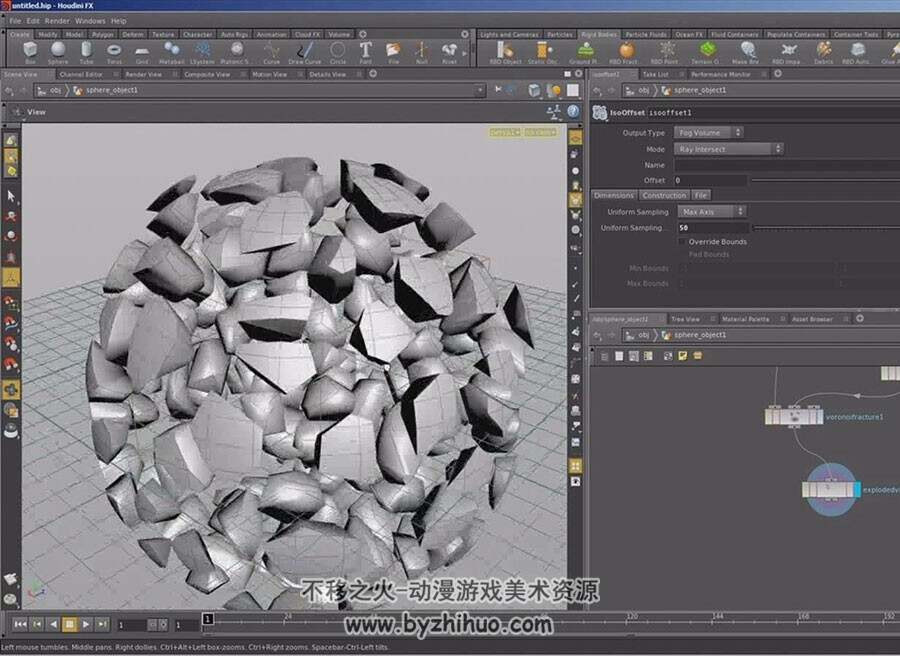Image resolution: width=900 pixels, height=656 pixels.
Task: Open the Help menu
Action: (x=119, y=21)
